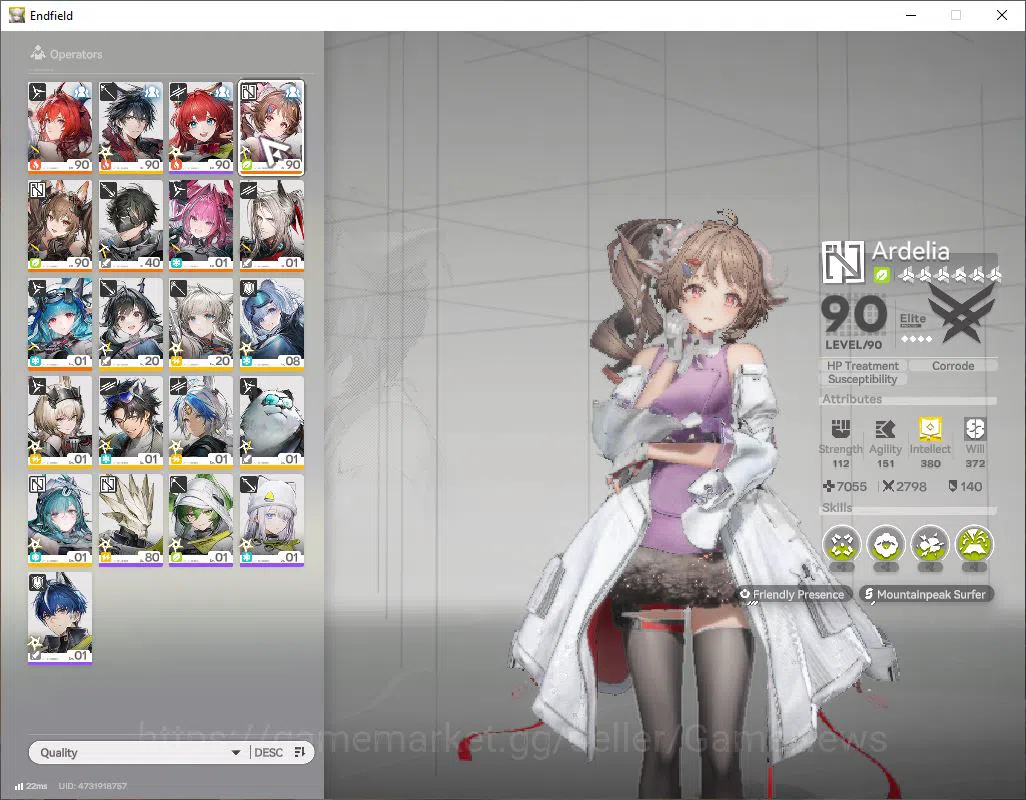Select the white-and-blue haired level 01 operator
The width and height of the screenshot is (1026, 800).
click(x=201, y=421)
